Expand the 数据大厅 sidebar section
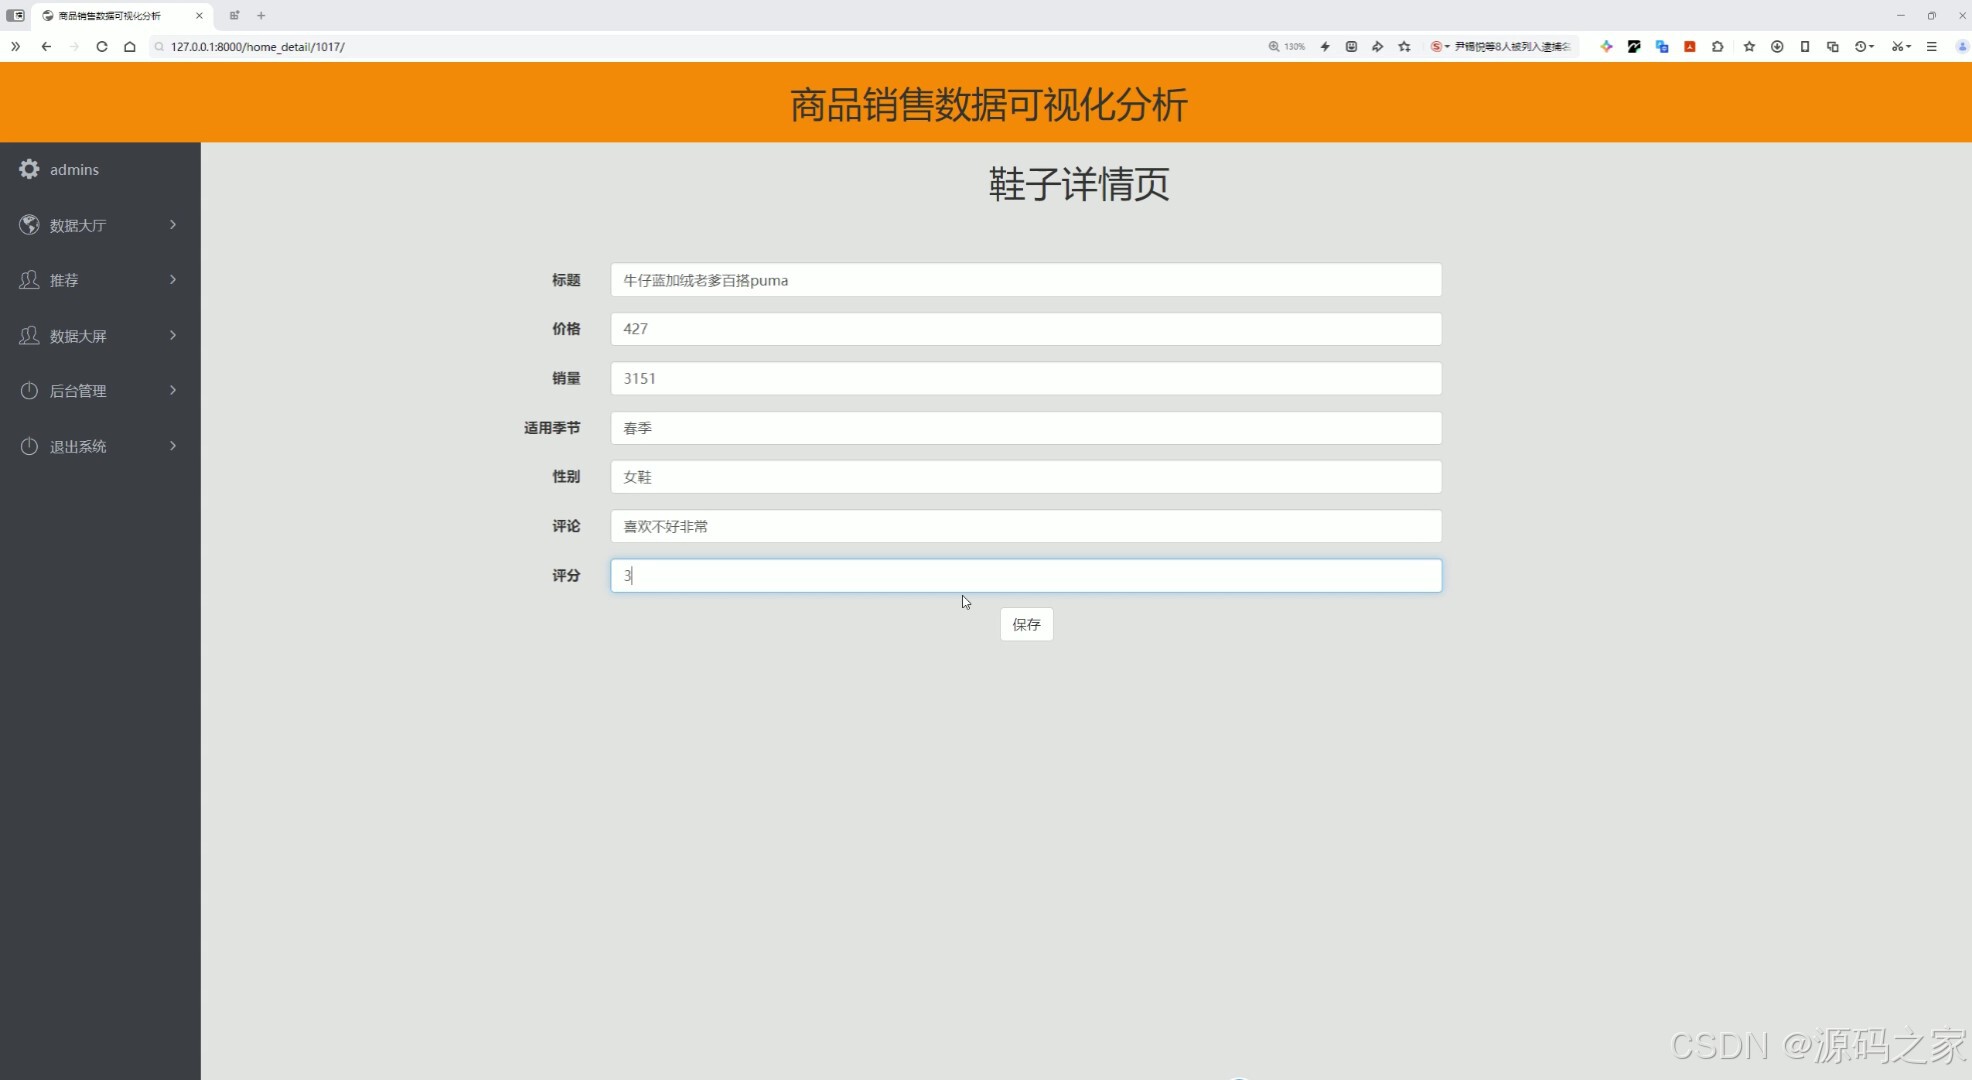Screen dimensions: 1972x1080 pyautogui.click(x=172, y=225)
